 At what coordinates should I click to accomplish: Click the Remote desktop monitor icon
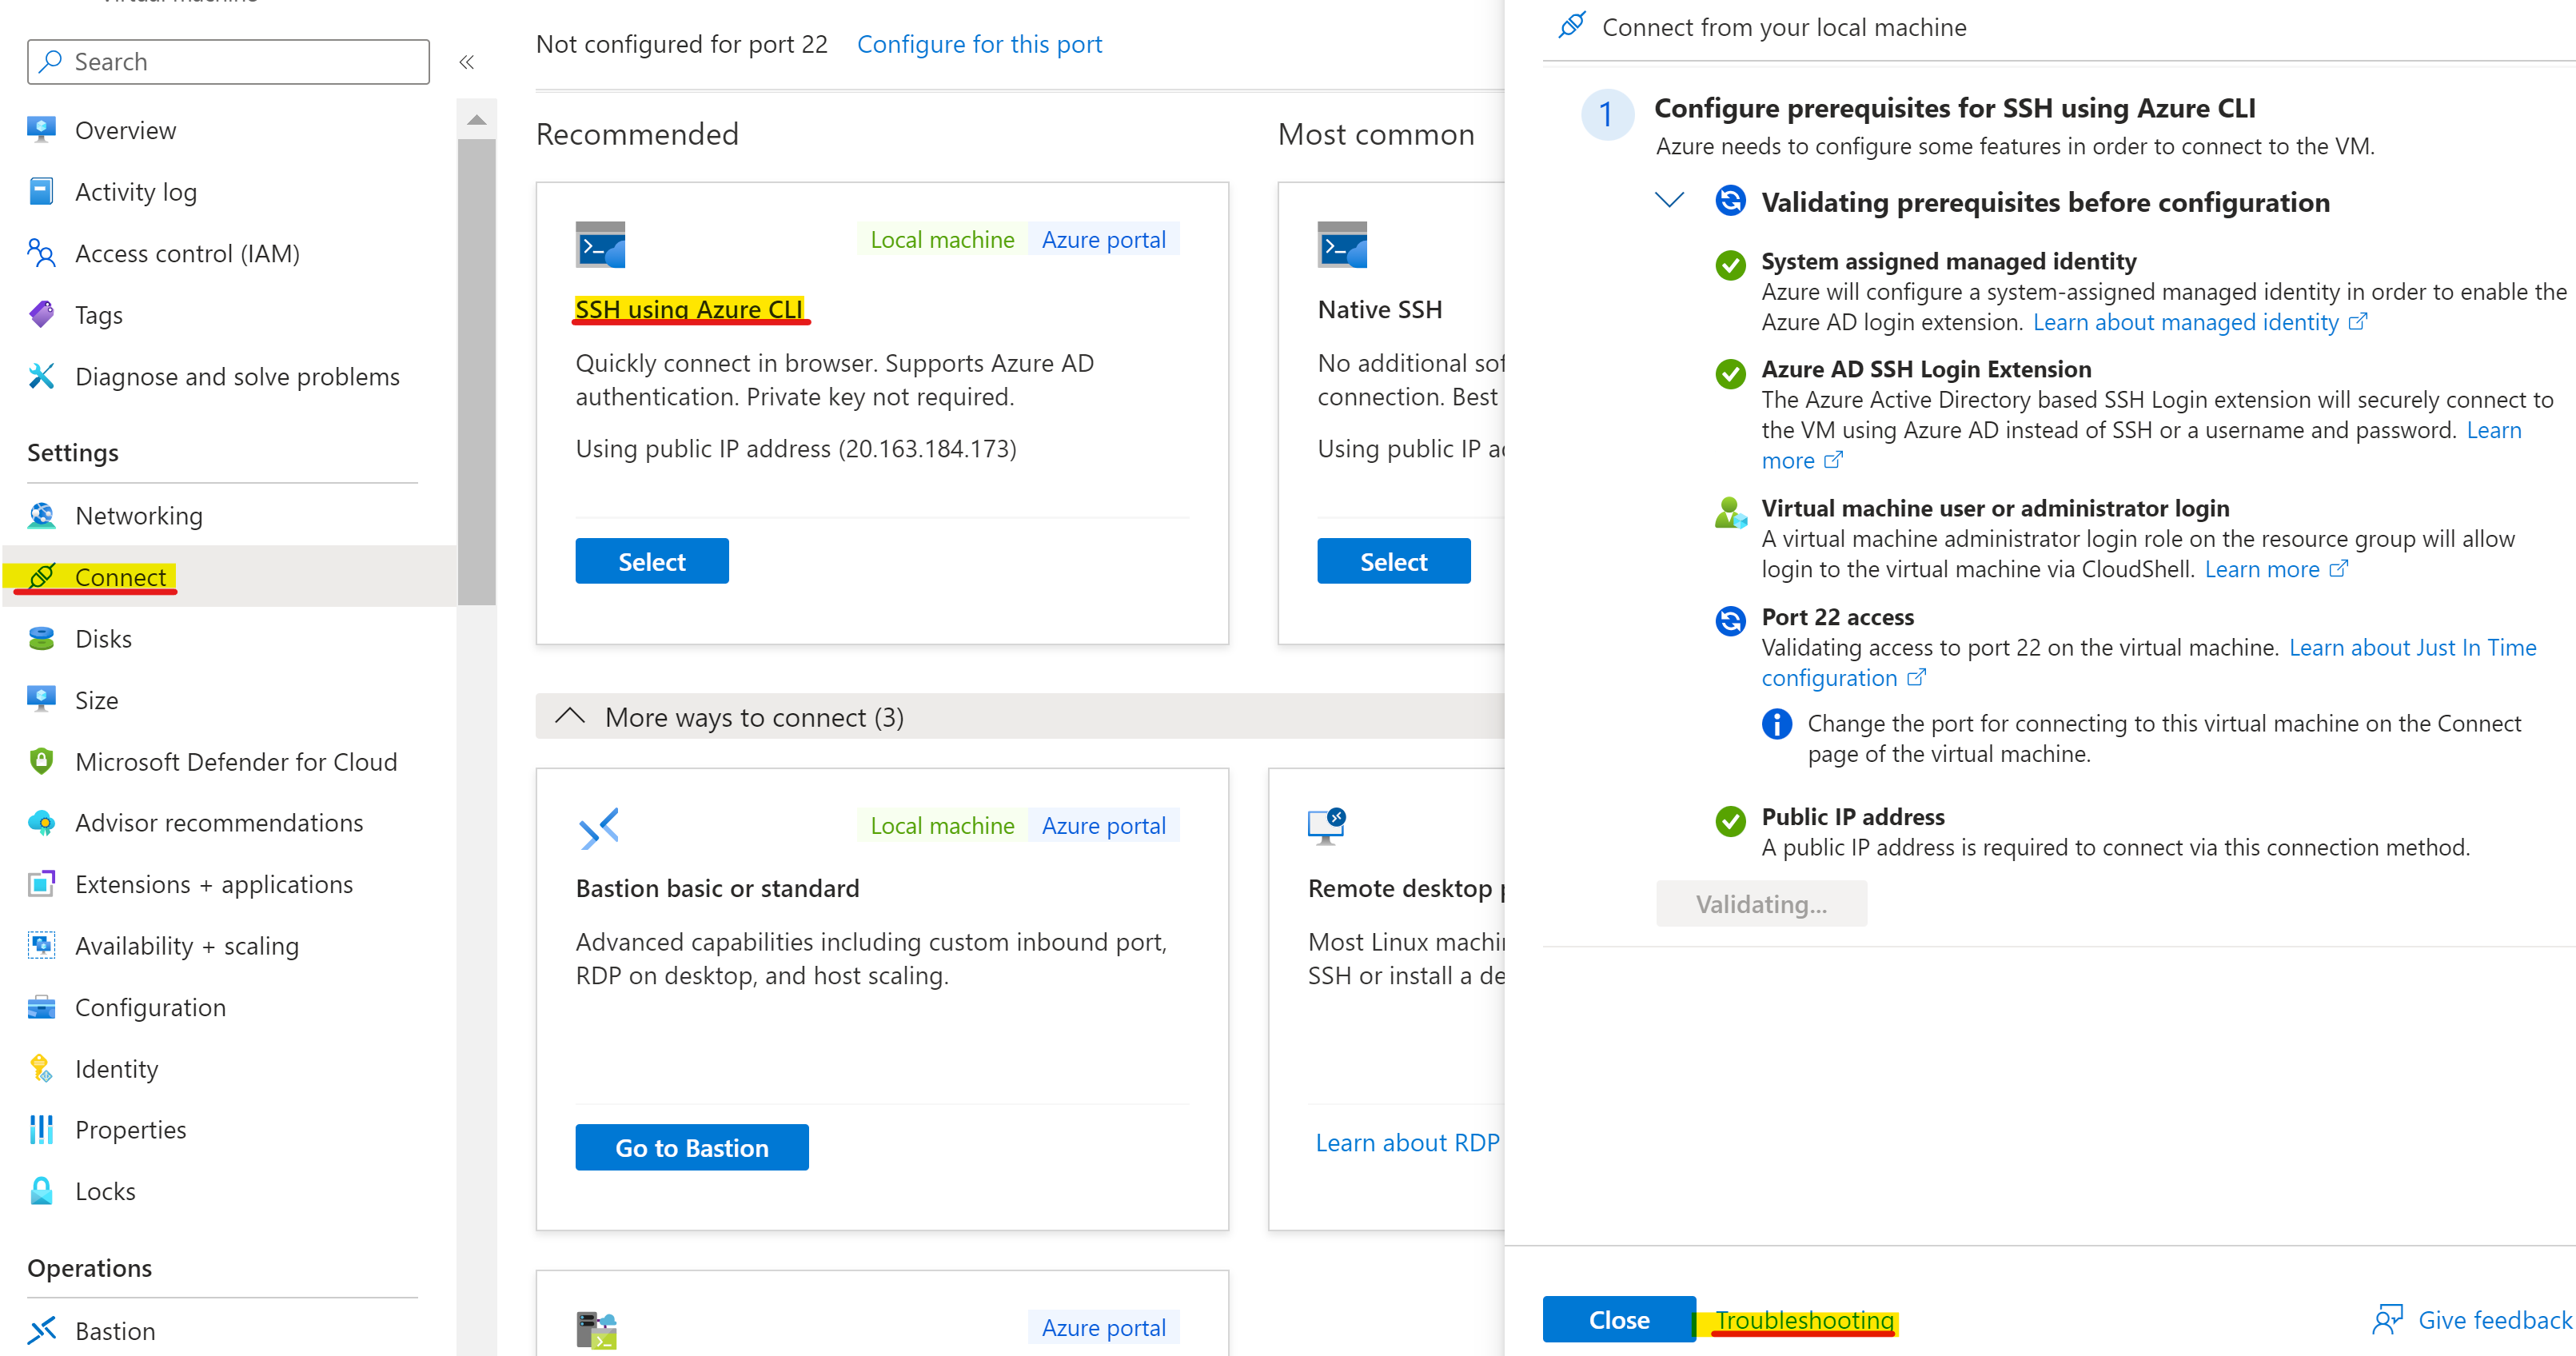pyautogui.click(x=1327, y=827)
